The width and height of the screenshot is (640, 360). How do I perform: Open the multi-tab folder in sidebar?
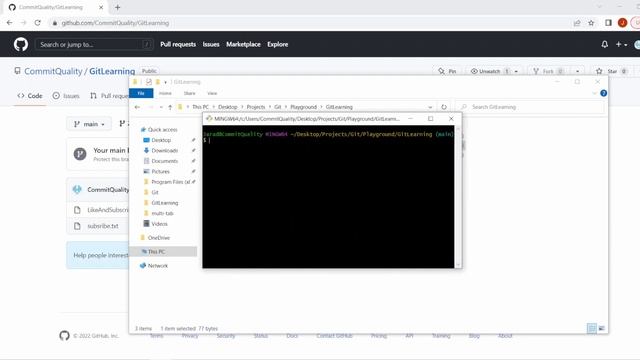[162, 213]
